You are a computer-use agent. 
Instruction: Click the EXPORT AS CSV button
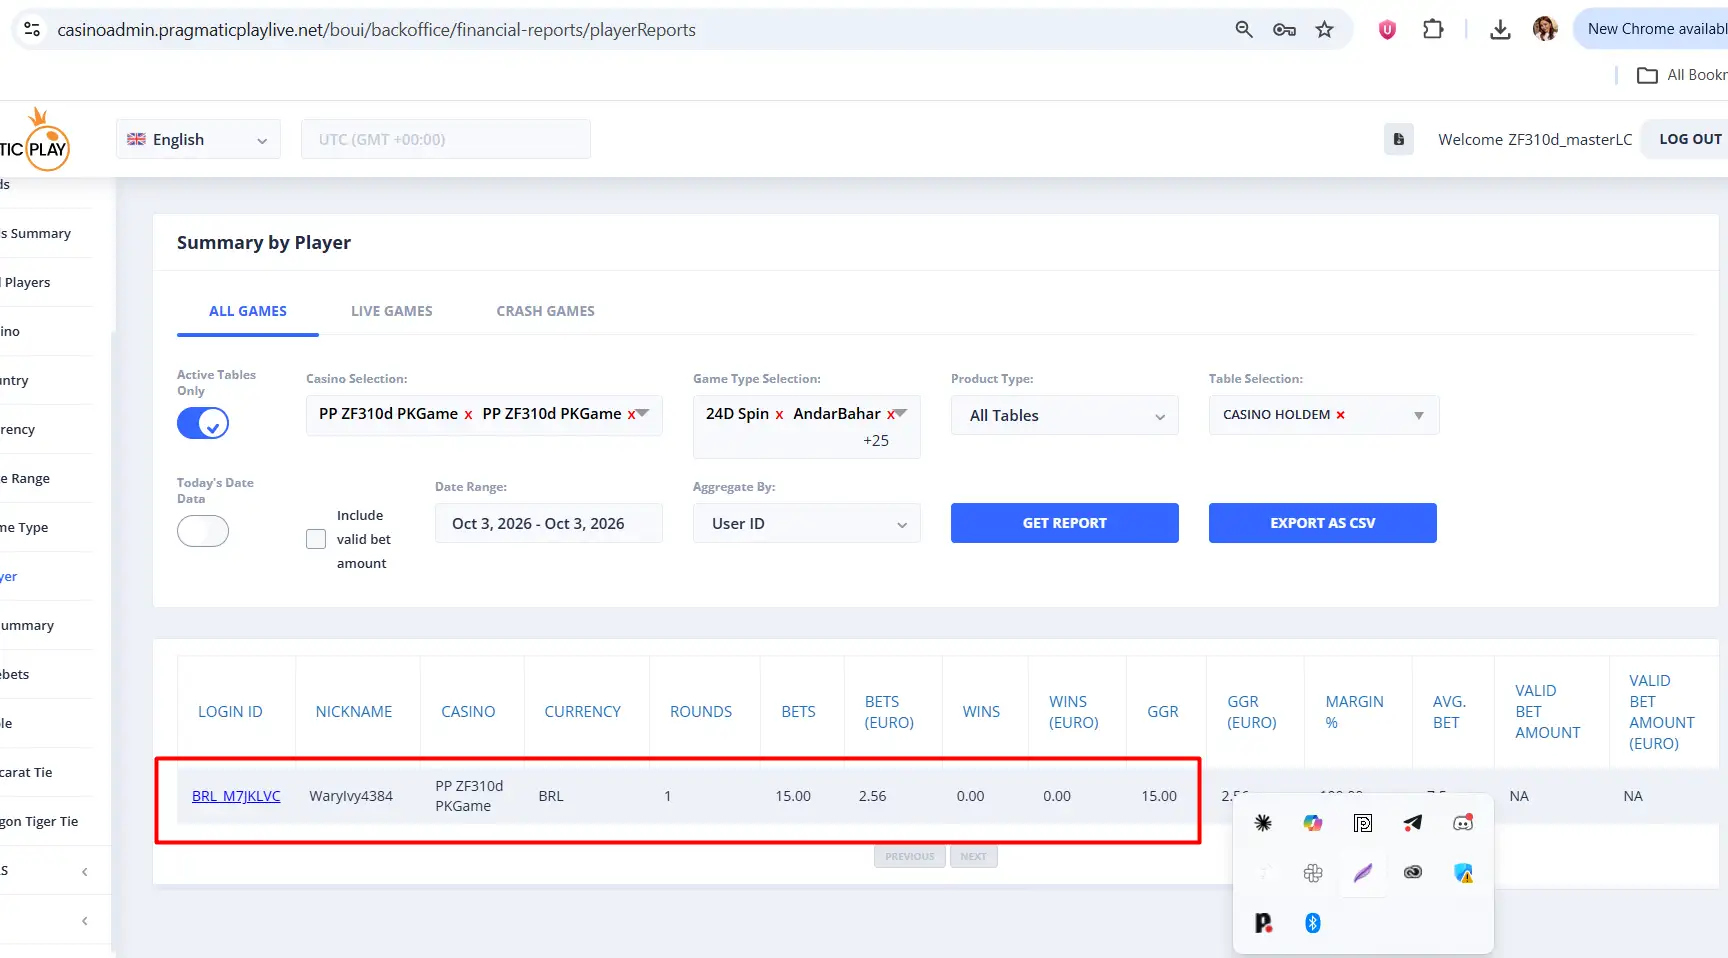pos(1322,523)
